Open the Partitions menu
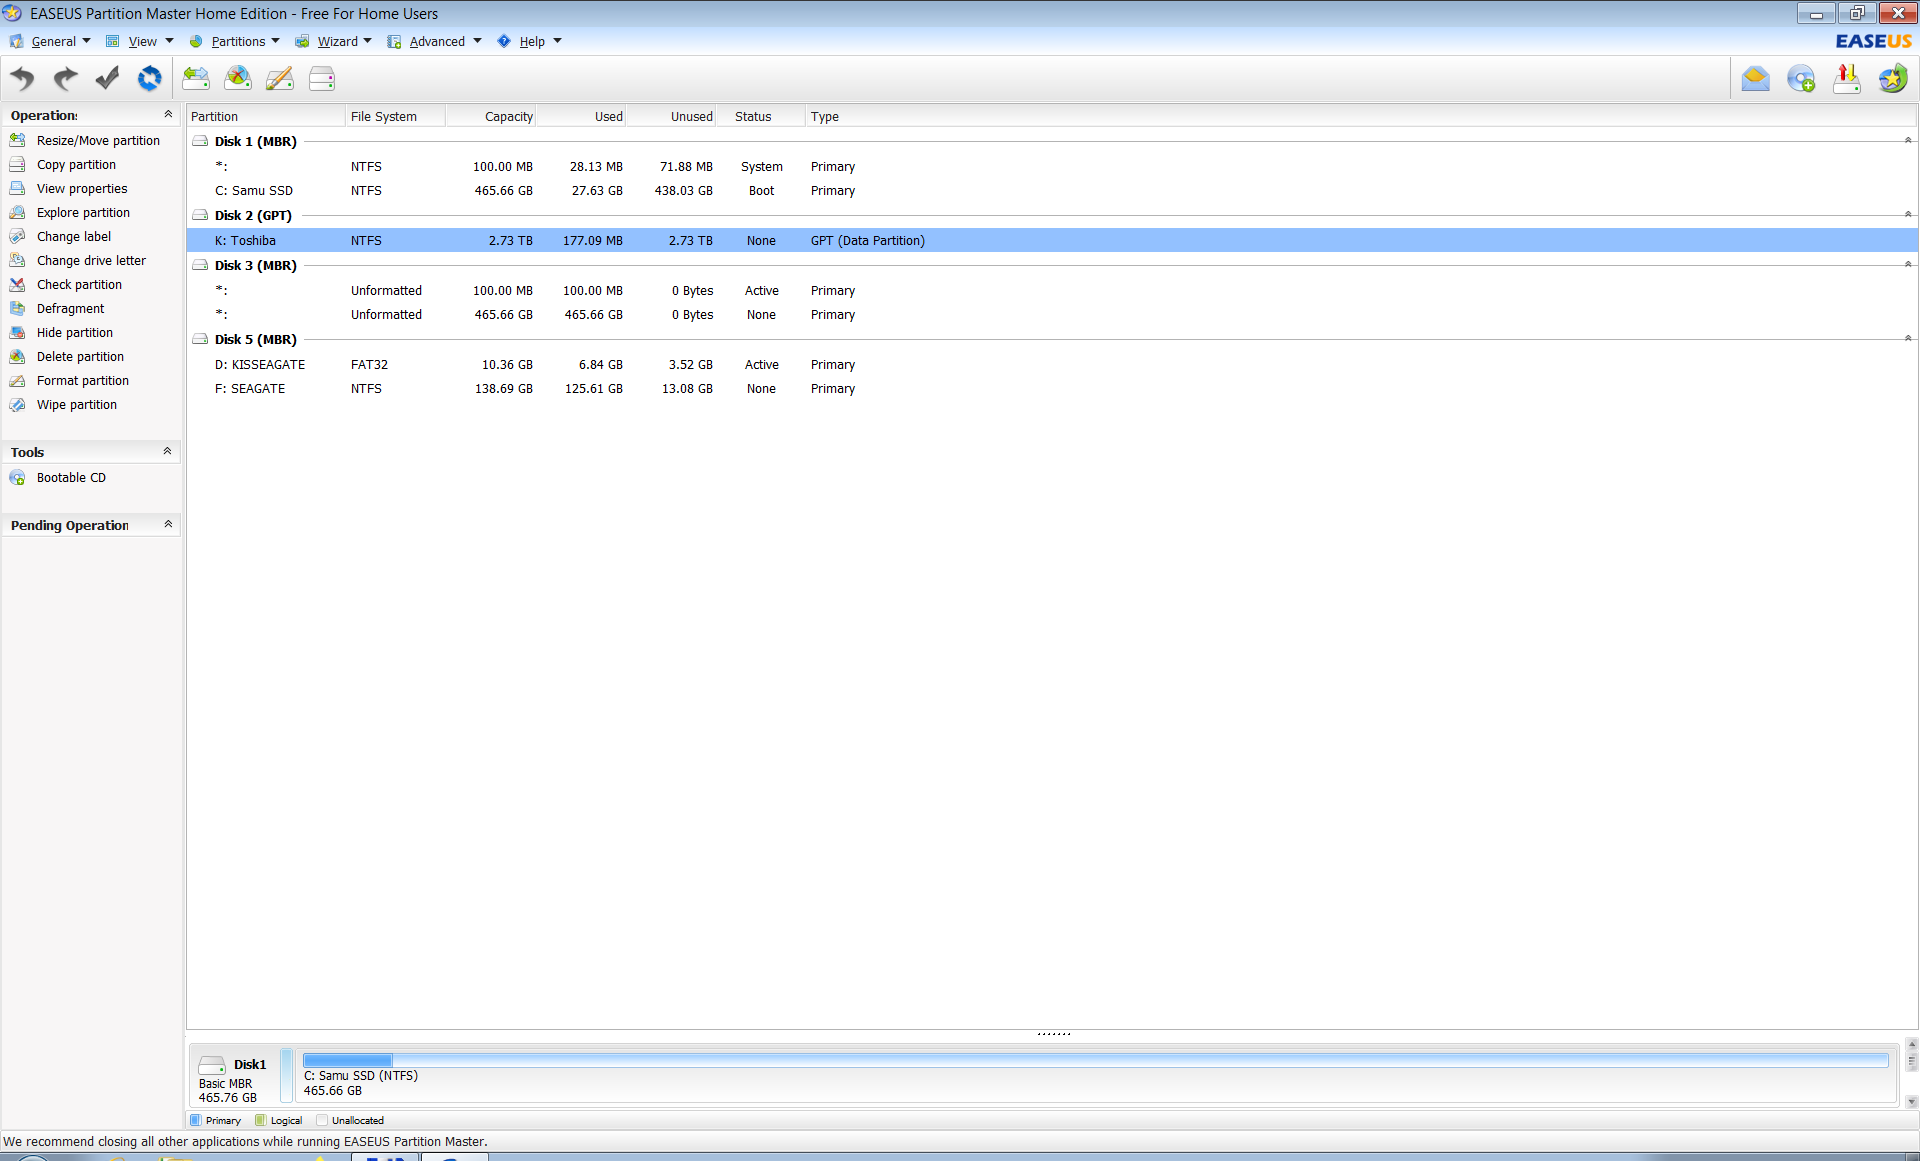Image resolution: width=1920 pixels, height=1161 pixels. click(238, 41)
